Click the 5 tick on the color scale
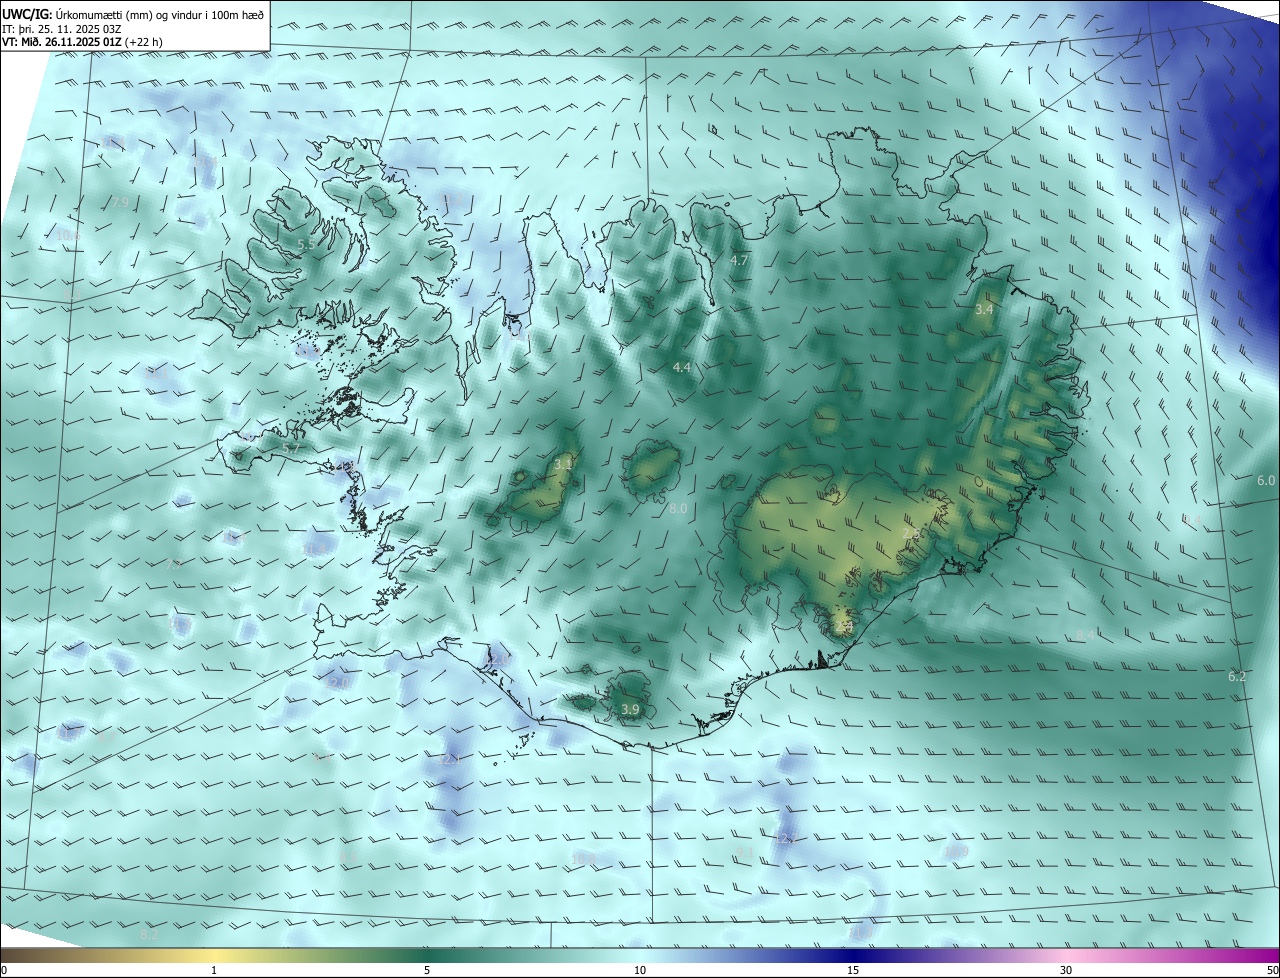This screenshot has width=1280, height=978. point(427,970)
